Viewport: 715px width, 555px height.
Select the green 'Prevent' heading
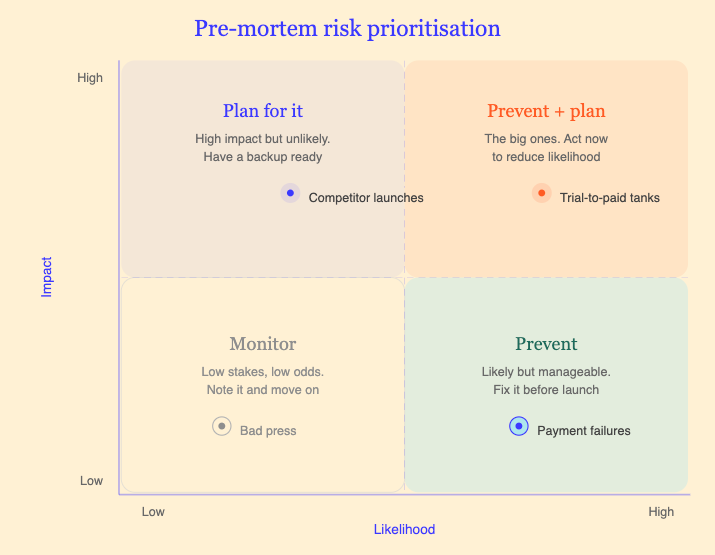click(546, 344)
